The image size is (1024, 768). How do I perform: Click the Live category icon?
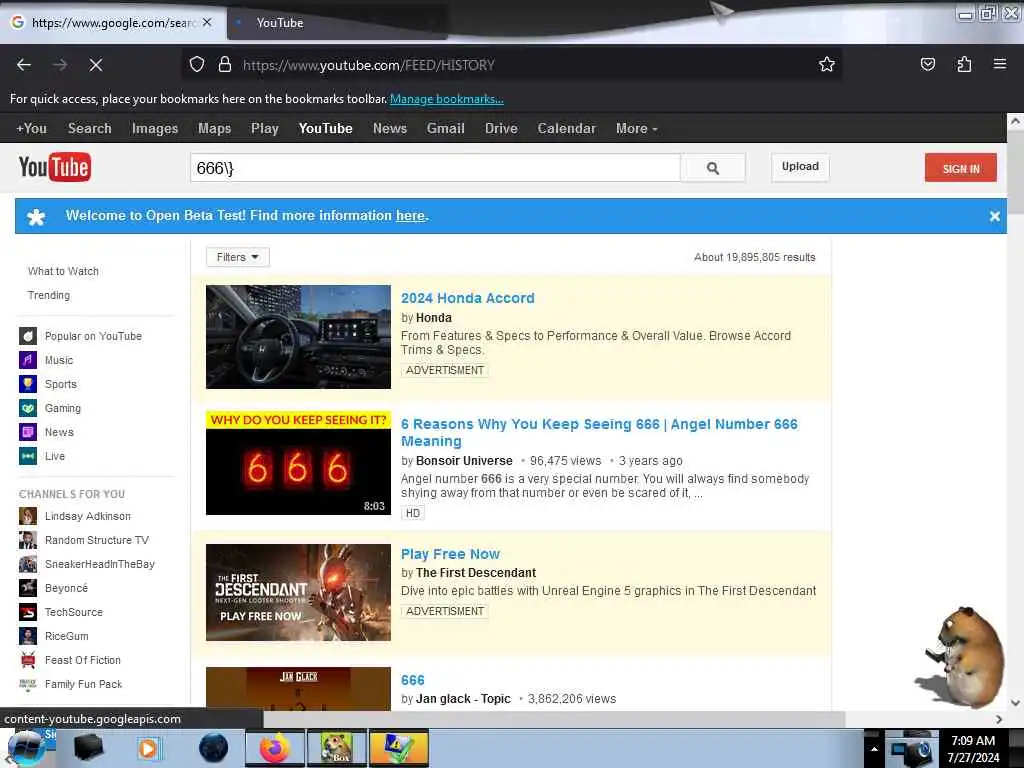pos(27,456)
